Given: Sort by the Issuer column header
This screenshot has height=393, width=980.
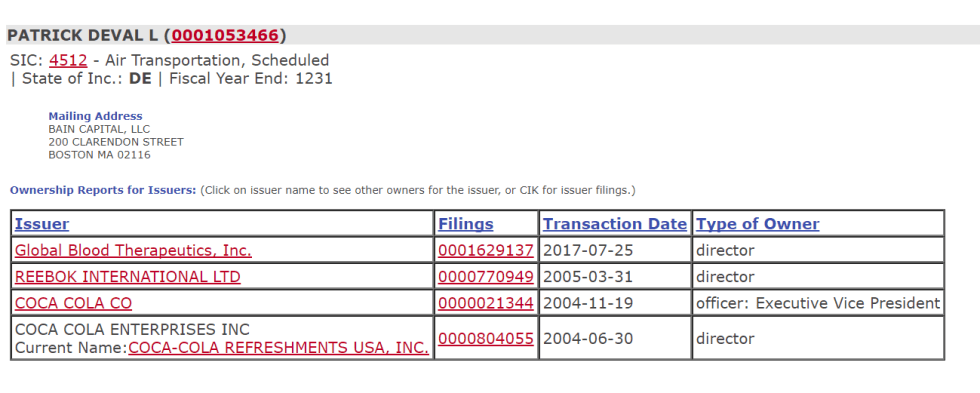Looking at the screenshot, I should point(42,224).
